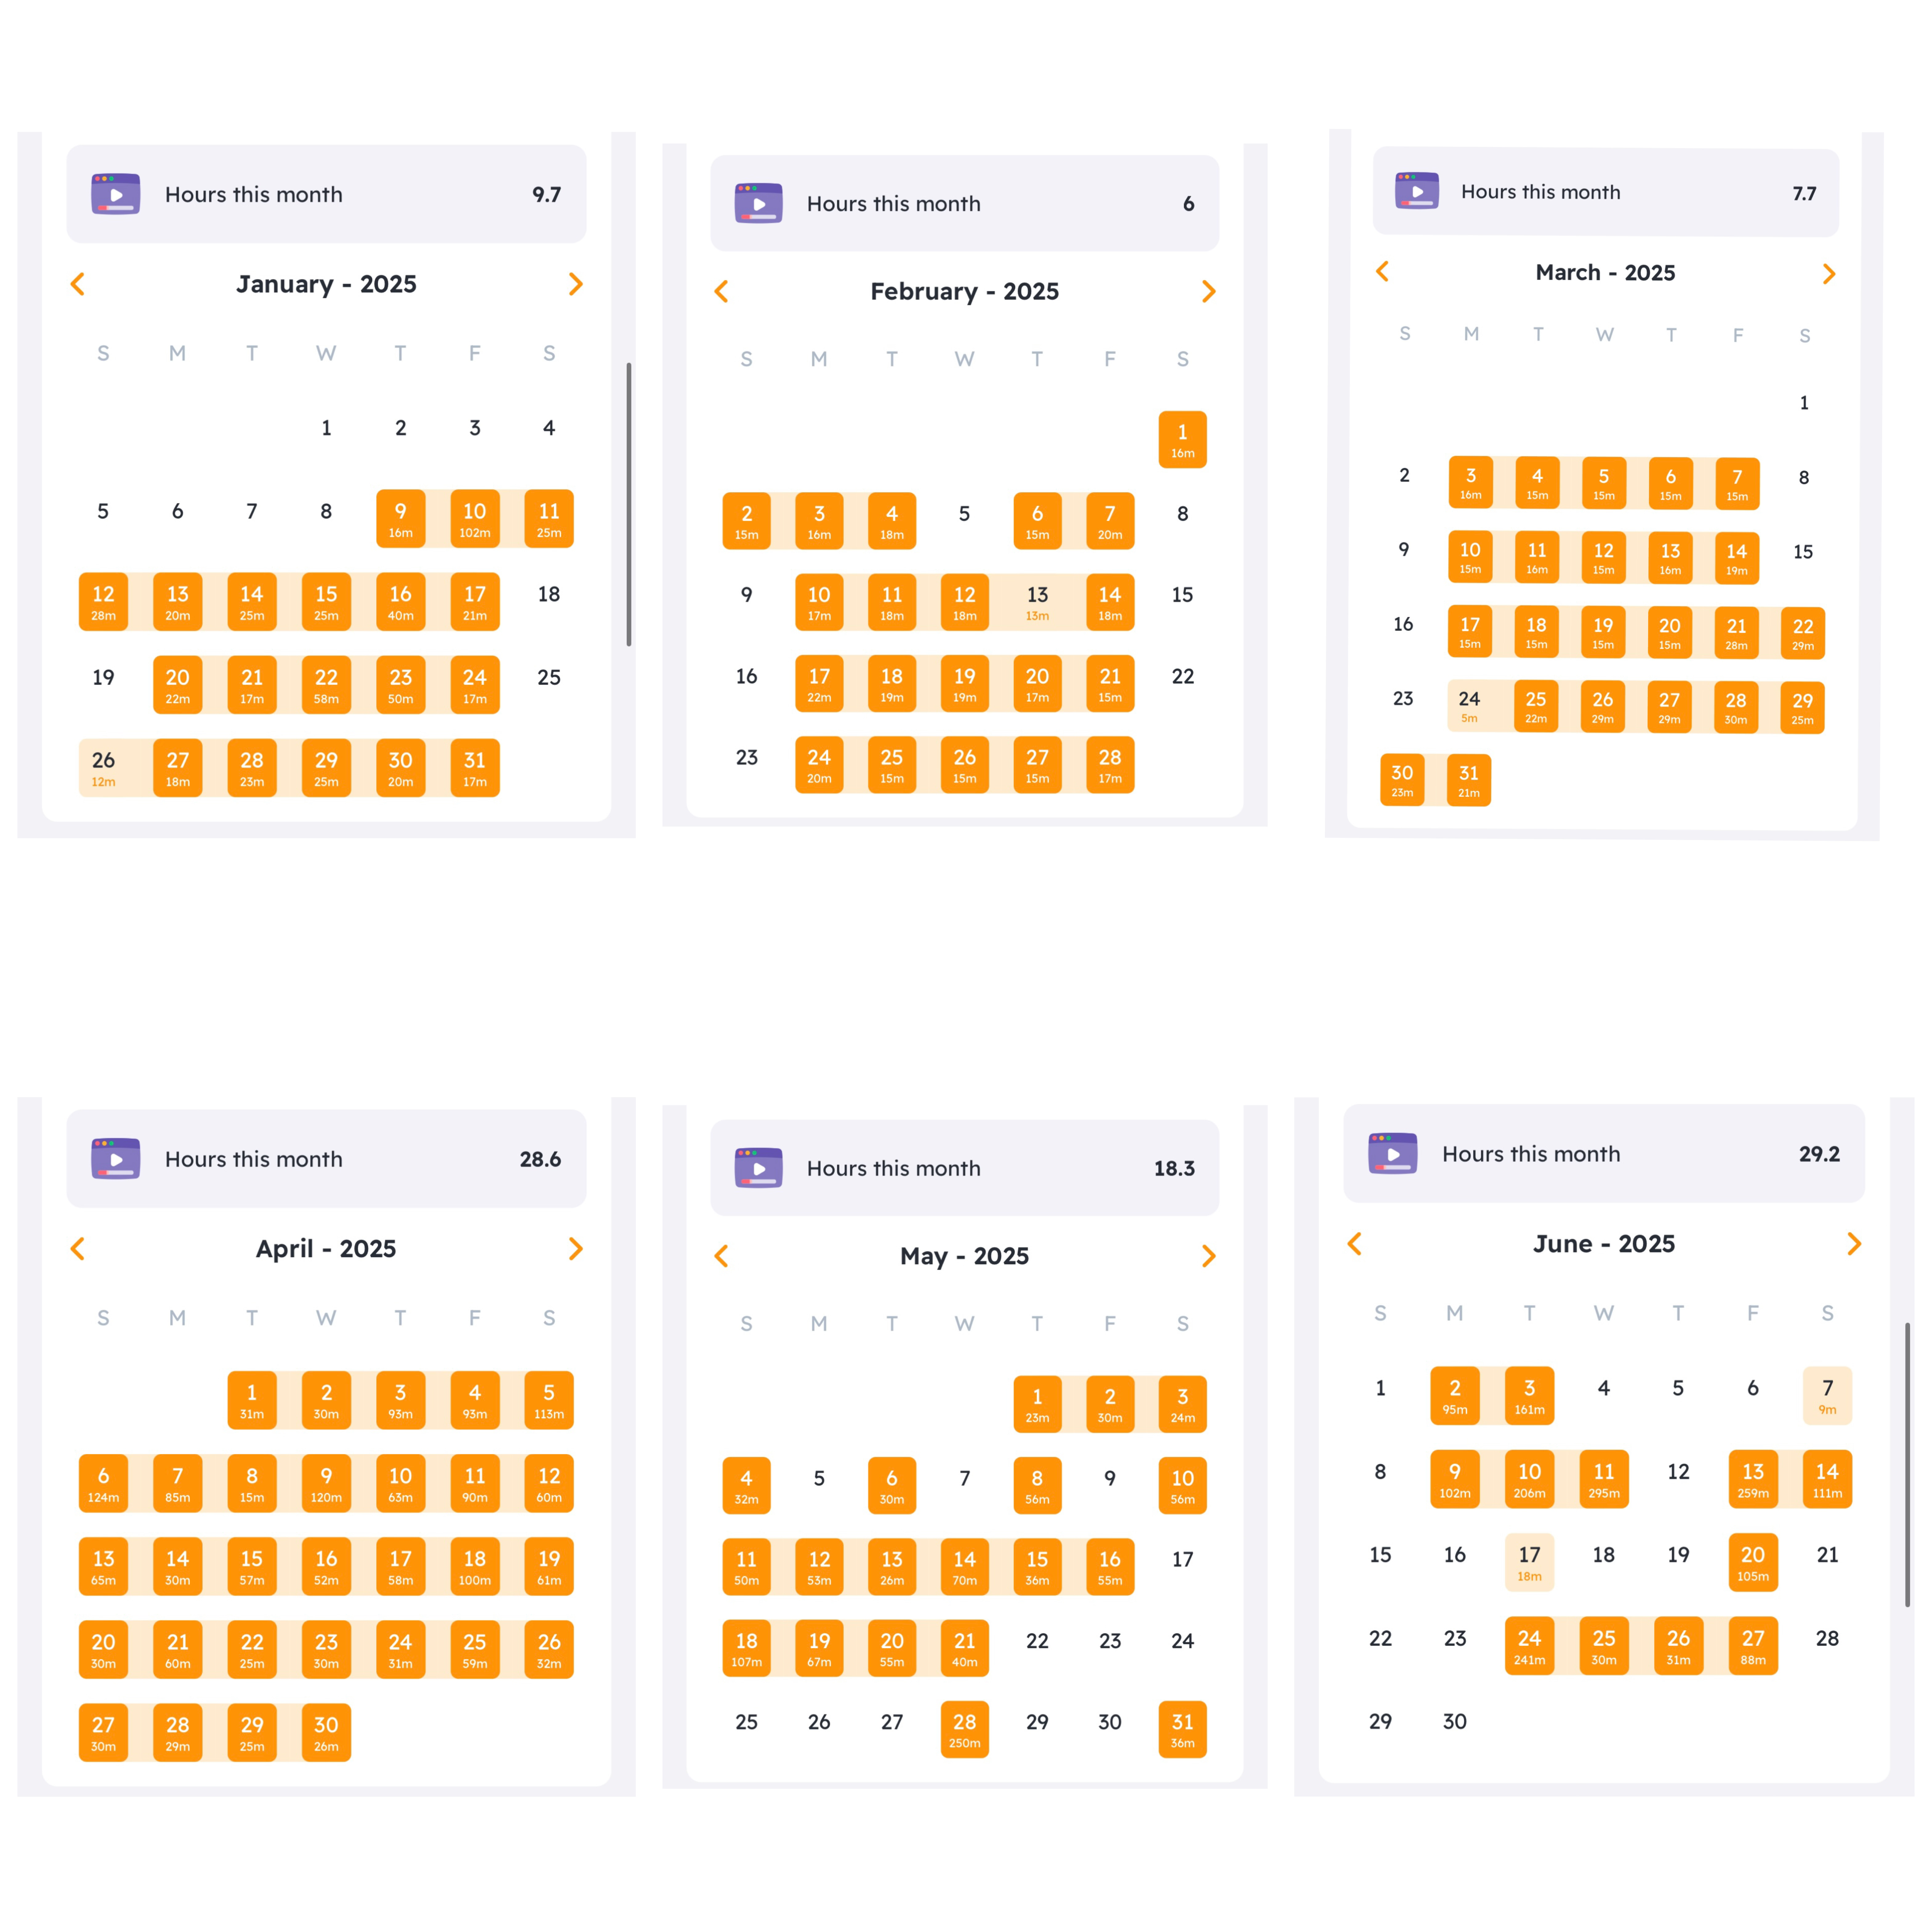Open March 24 with 5m logged
Viewport: 1932px width, 1932px height.
click(1469, 706)
